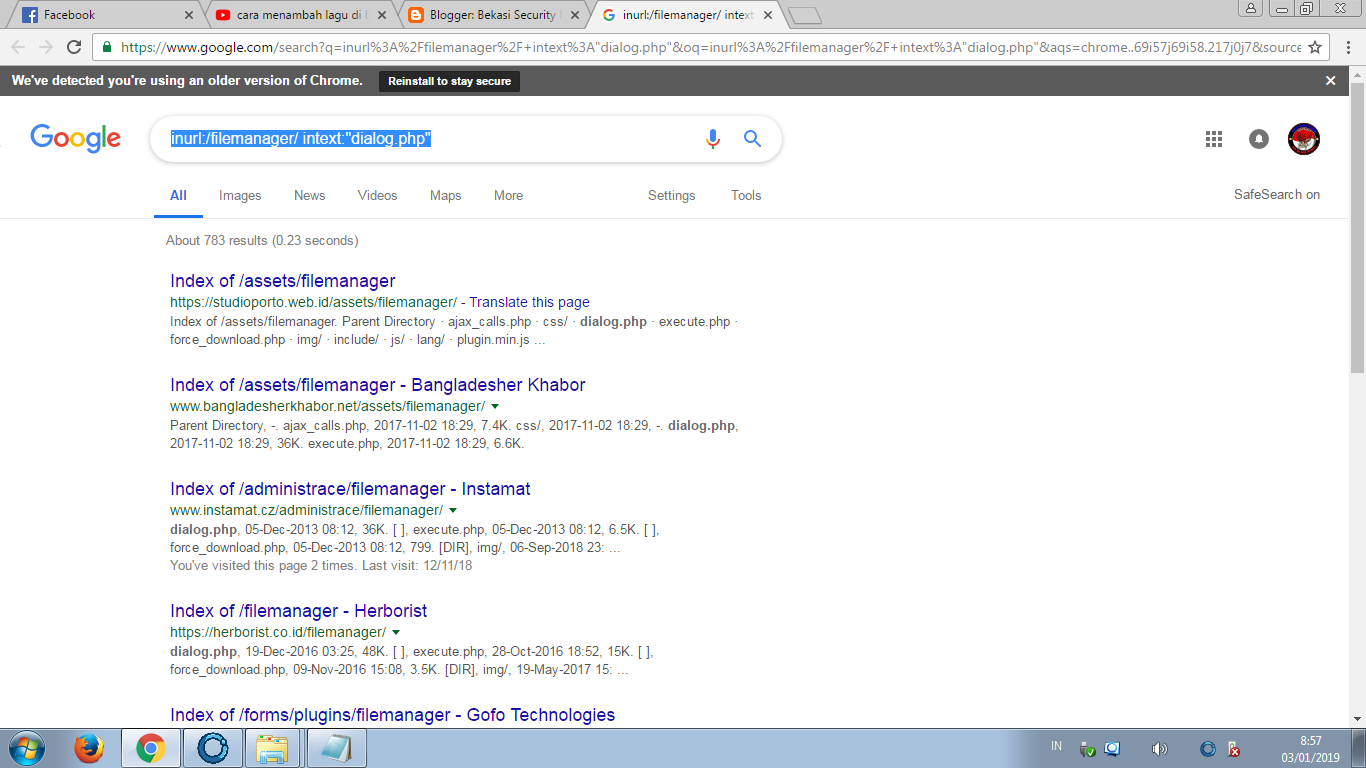Open the Chrome three-dot menu

point(1347,47)
